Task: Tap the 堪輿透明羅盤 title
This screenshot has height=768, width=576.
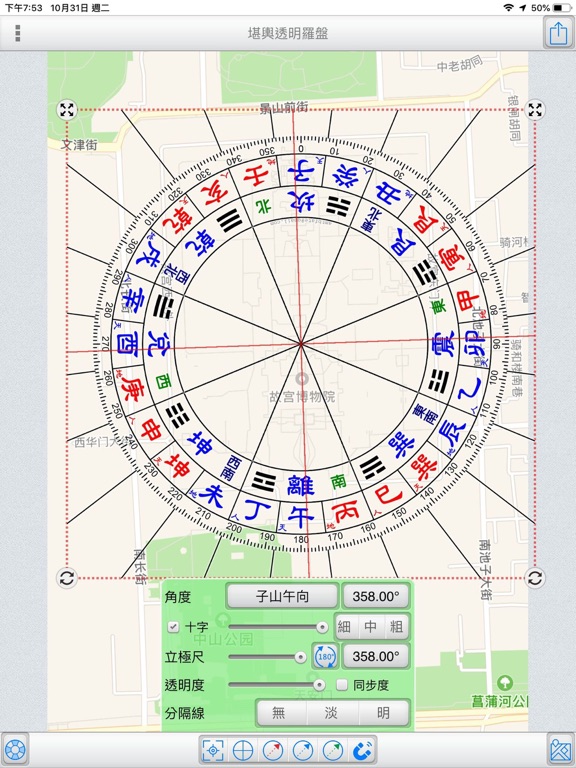Action: pos(288,33)
